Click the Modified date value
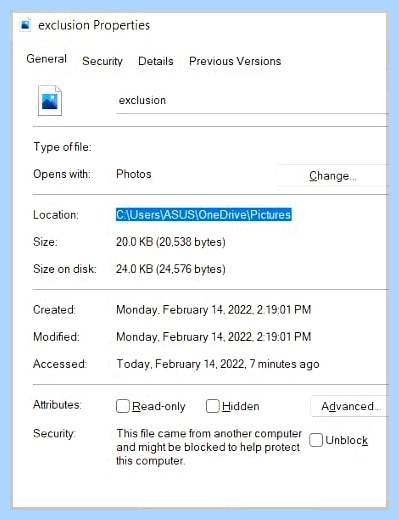 point(214,337)
